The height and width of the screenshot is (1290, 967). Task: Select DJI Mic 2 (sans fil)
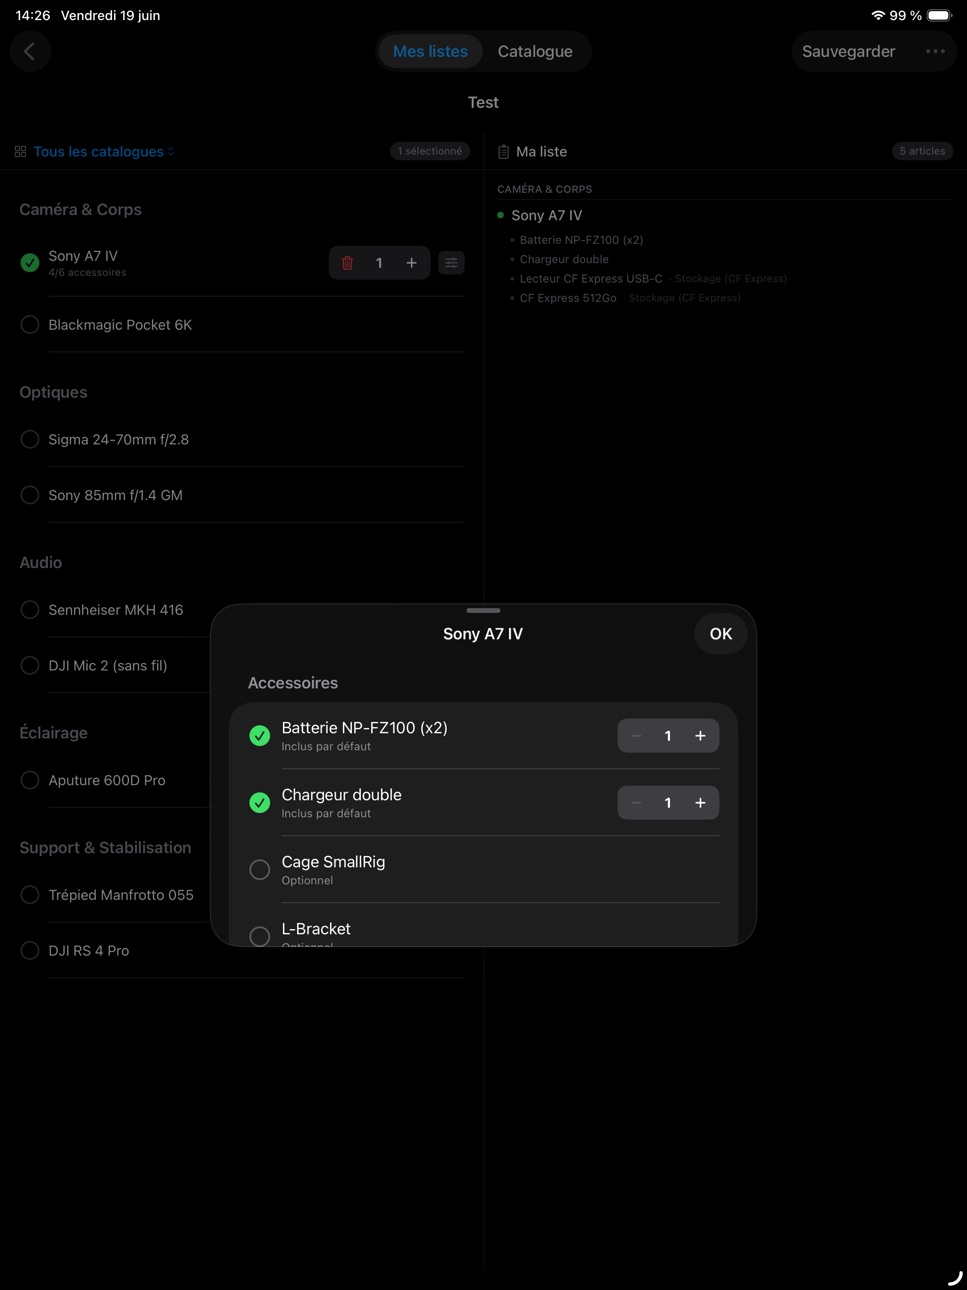pyautogui.click(x=30, y=666)
